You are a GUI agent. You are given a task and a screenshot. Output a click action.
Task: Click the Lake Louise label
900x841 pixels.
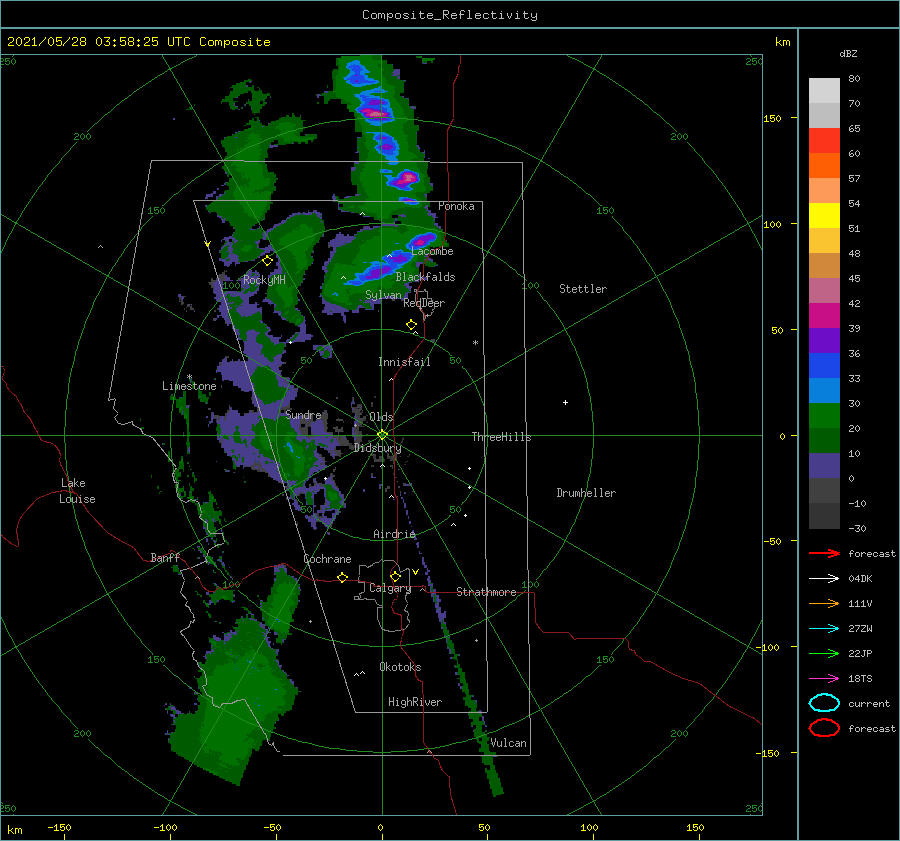point(77,491)
